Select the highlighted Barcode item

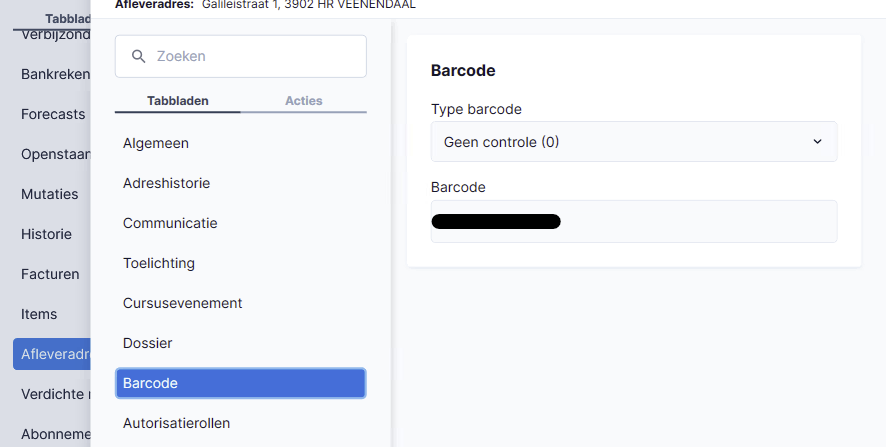(240, 383)
